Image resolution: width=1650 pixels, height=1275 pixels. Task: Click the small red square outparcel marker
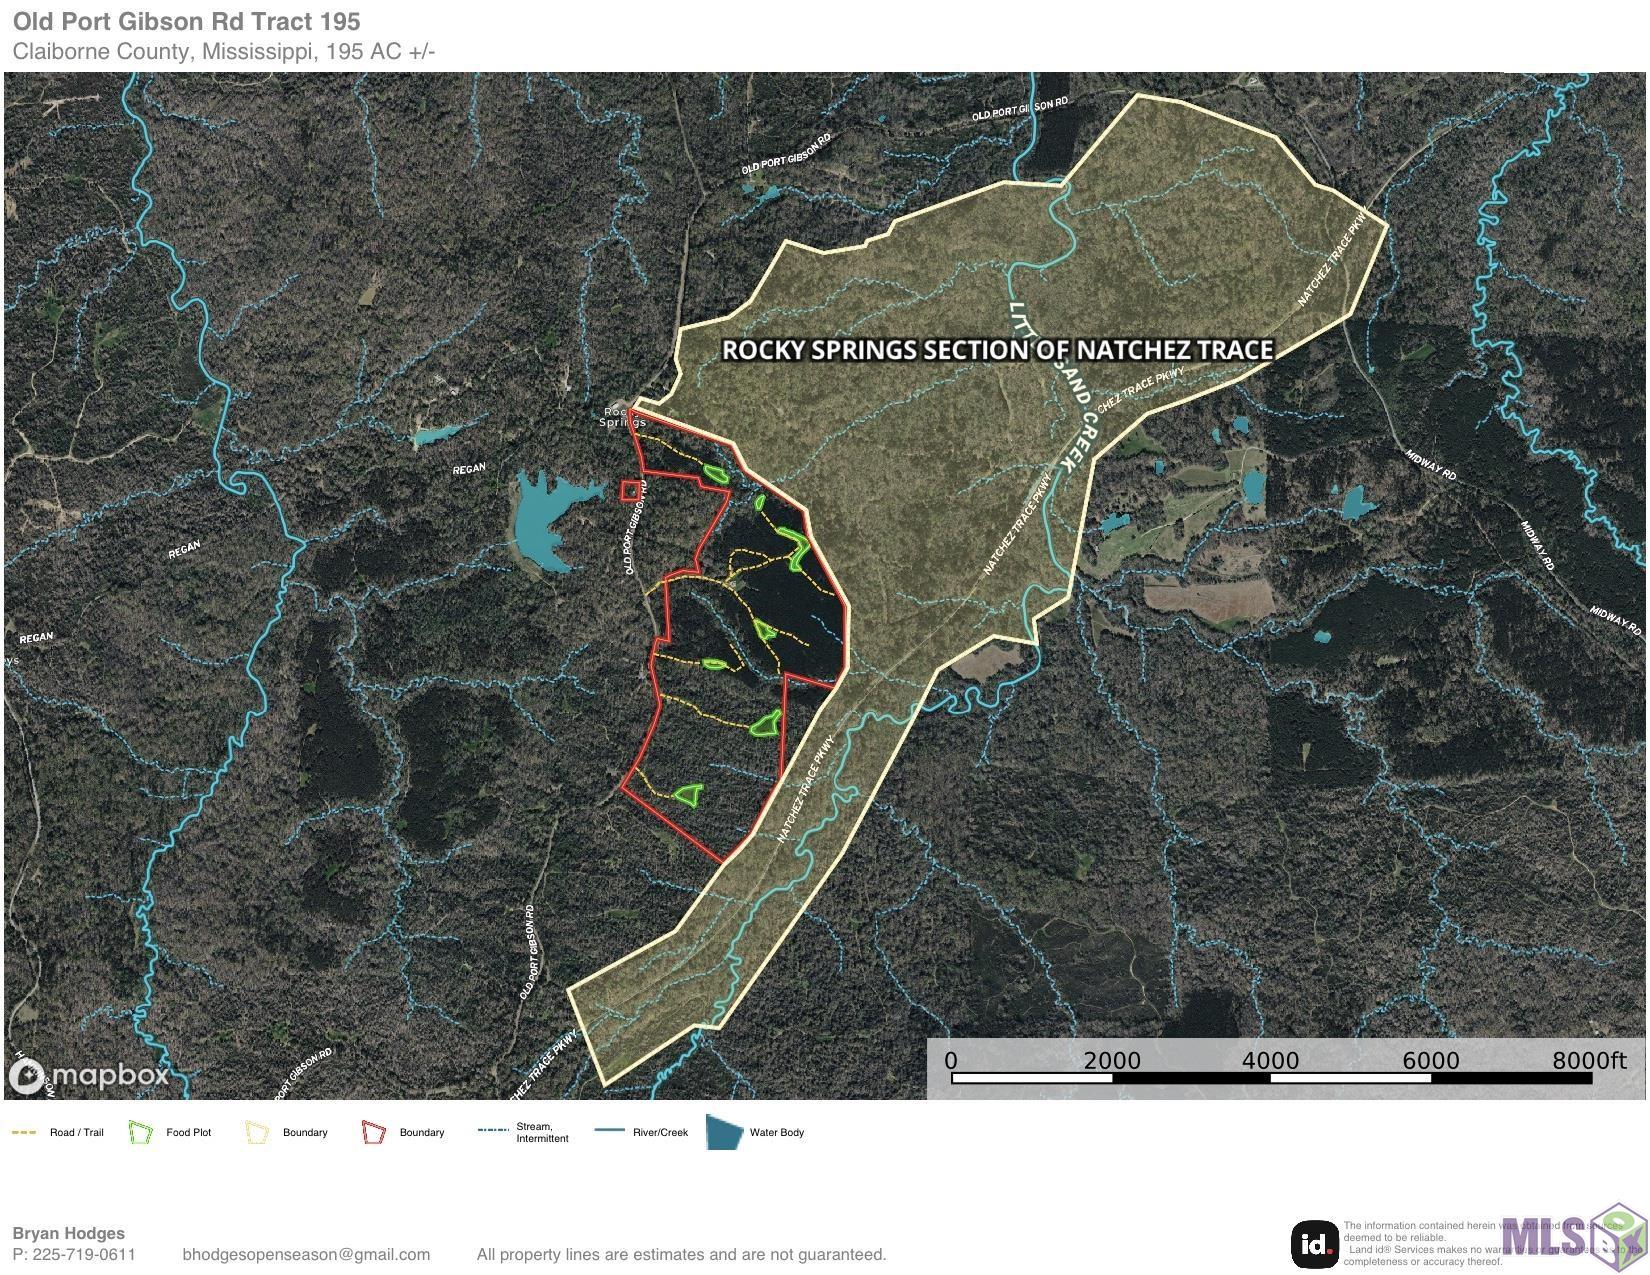click(x=631, y=490)
